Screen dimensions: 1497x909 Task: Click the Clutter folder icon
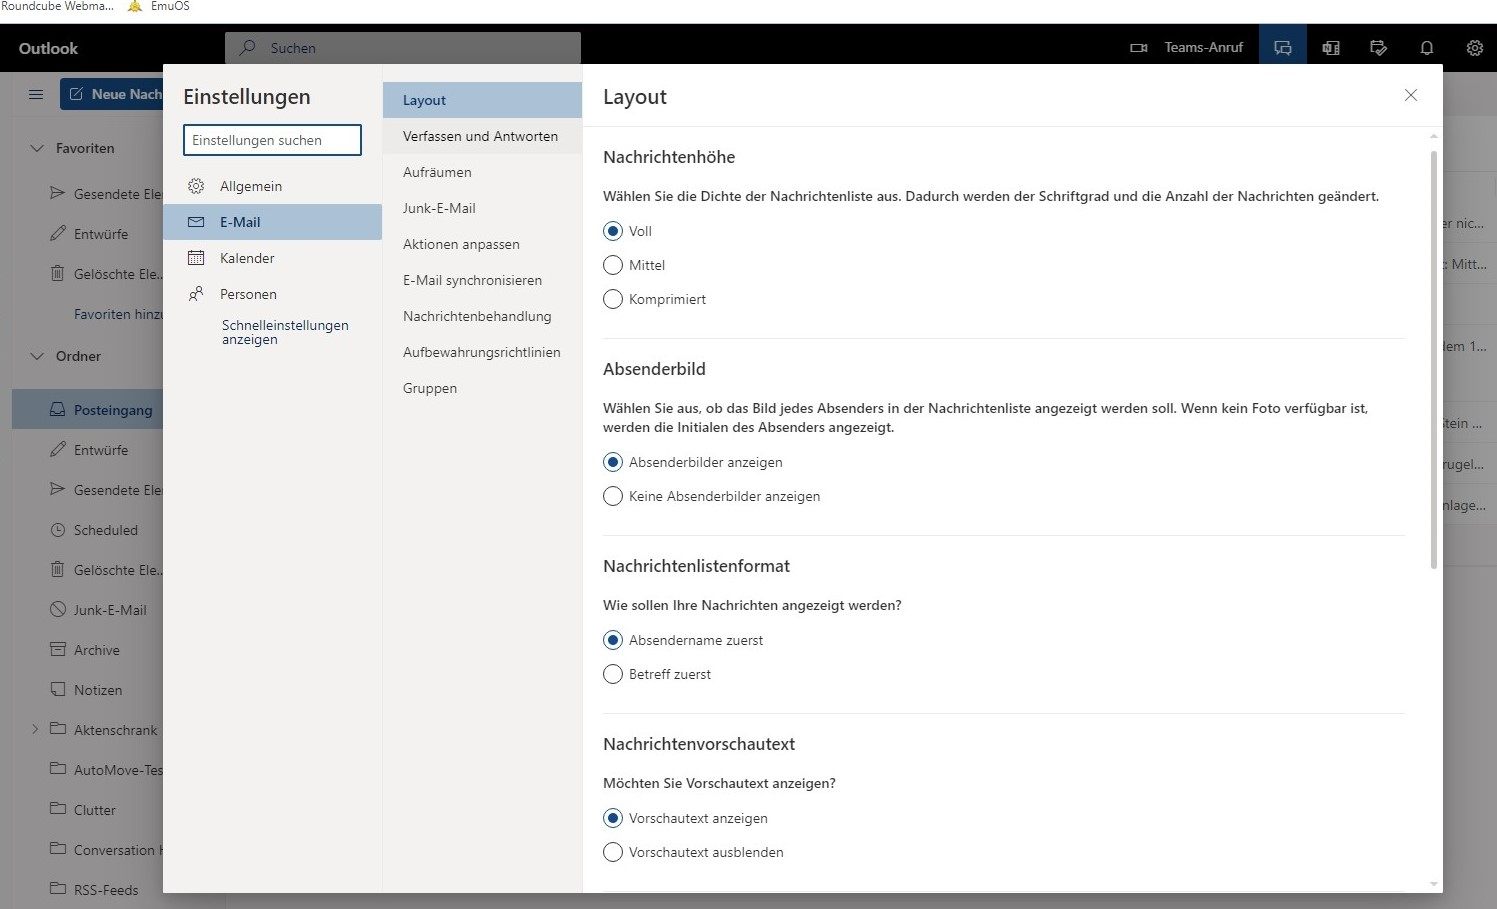[x=58, y=810]
